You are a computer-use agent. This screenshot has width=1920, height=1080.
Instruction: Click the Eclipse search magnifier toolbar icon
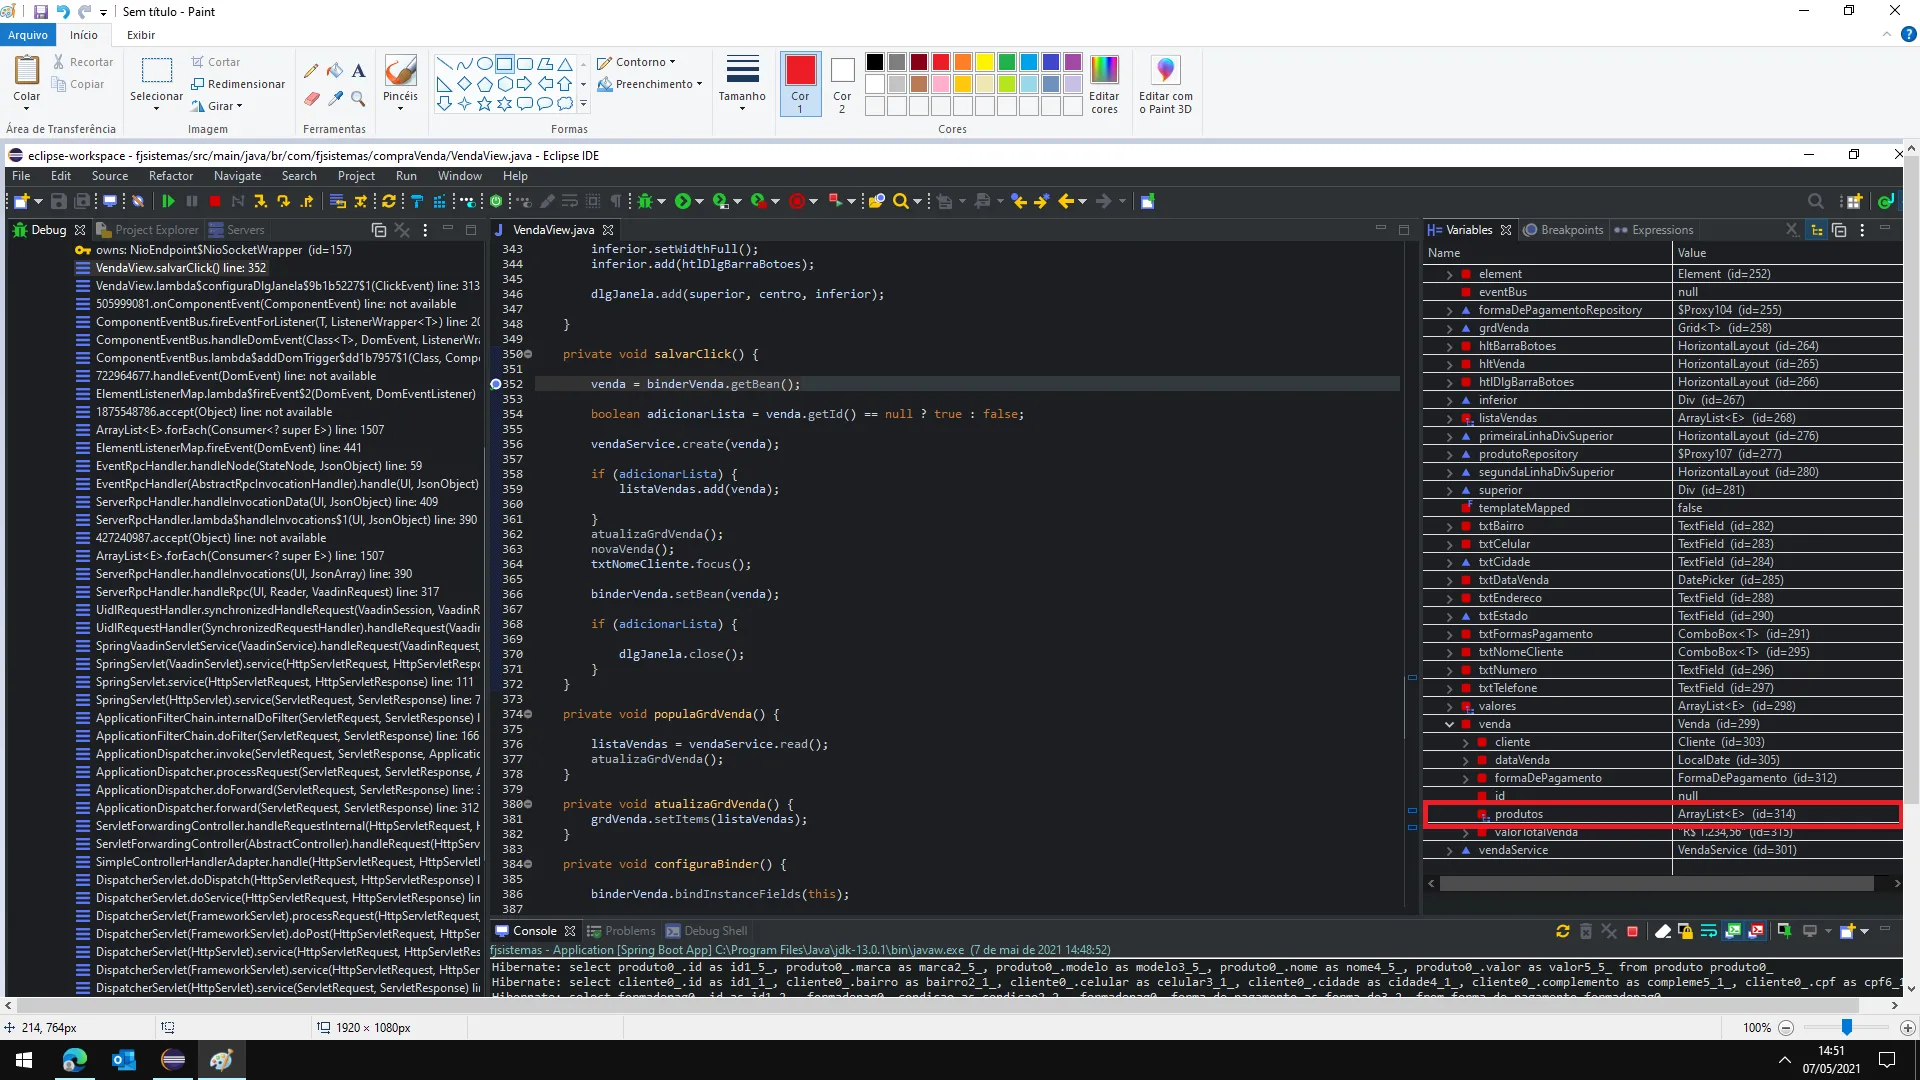901,202
